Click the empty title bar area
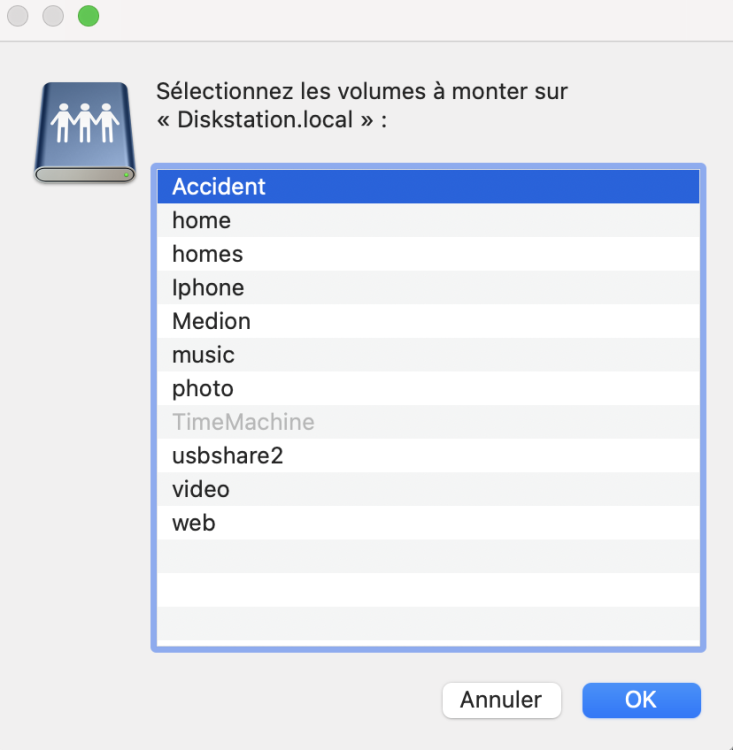The width and height of the screenshot is (733, 750). pos(400,18)
